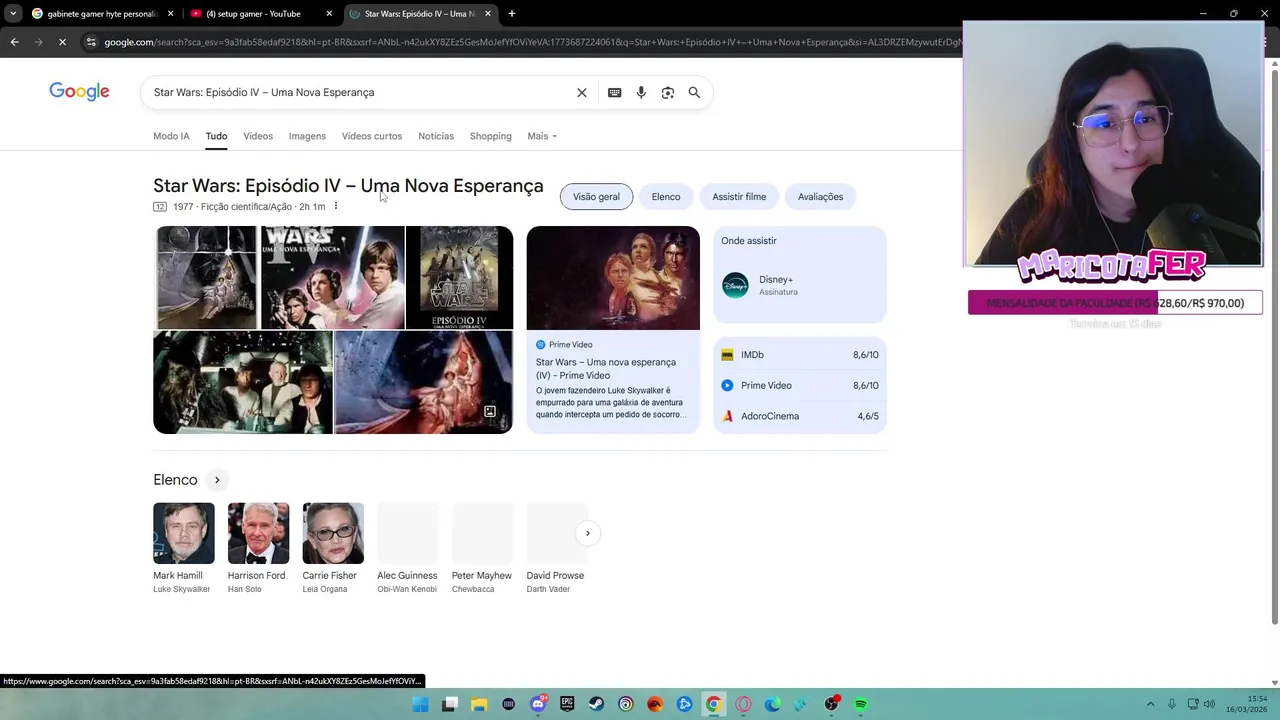Open the Episódio IV poster thumbnail
1280x720 pixels.
459,277
